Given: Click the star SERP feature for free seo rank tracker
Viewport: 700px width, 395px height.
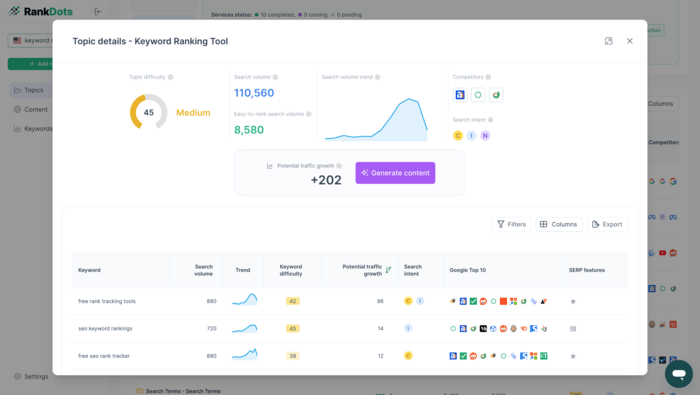Looking at the screenshot, I should pos(573,356).
